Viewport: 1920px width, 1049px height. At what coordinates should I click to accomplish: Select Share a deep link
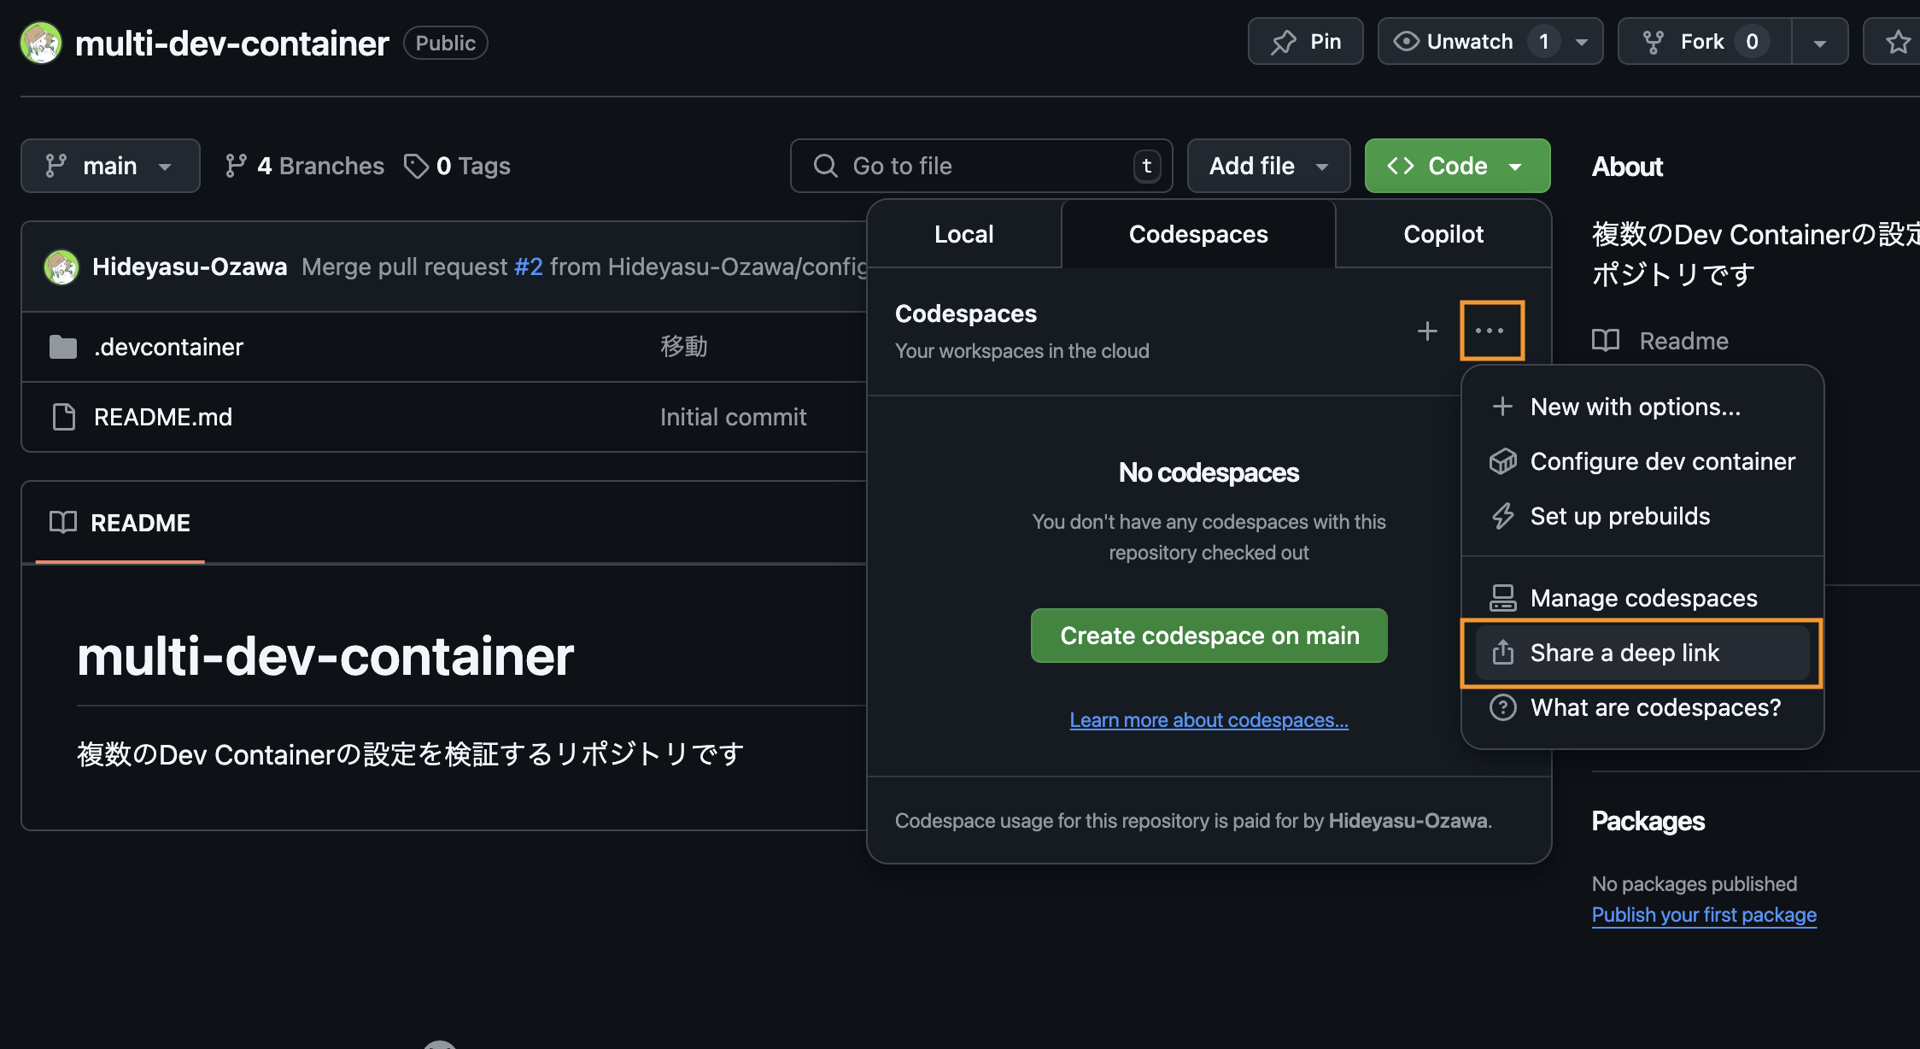(x=1642, y=653)
